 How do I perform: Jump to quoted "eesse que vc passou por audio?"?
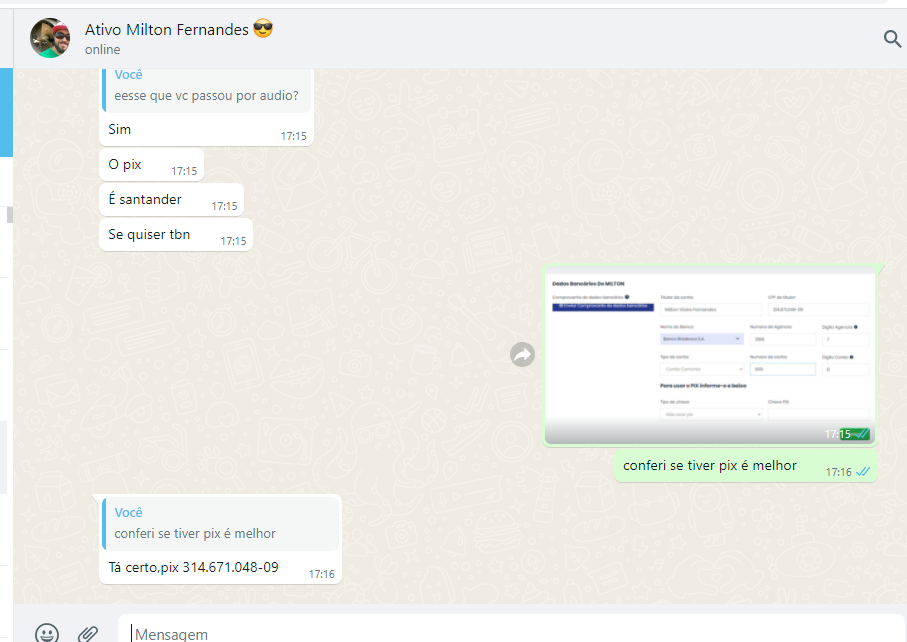207,87
